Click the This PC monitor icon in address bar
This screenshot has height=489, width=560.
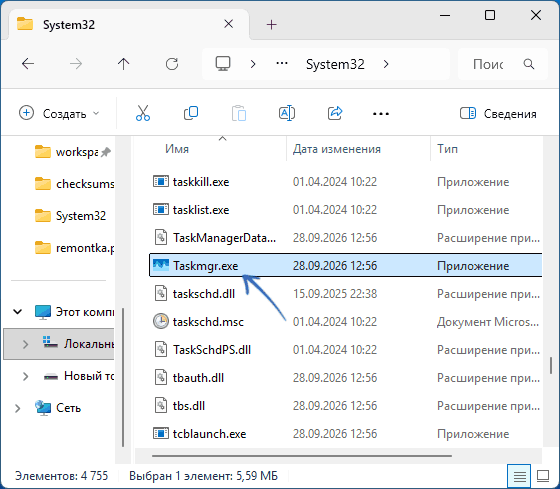click(223, 64)
